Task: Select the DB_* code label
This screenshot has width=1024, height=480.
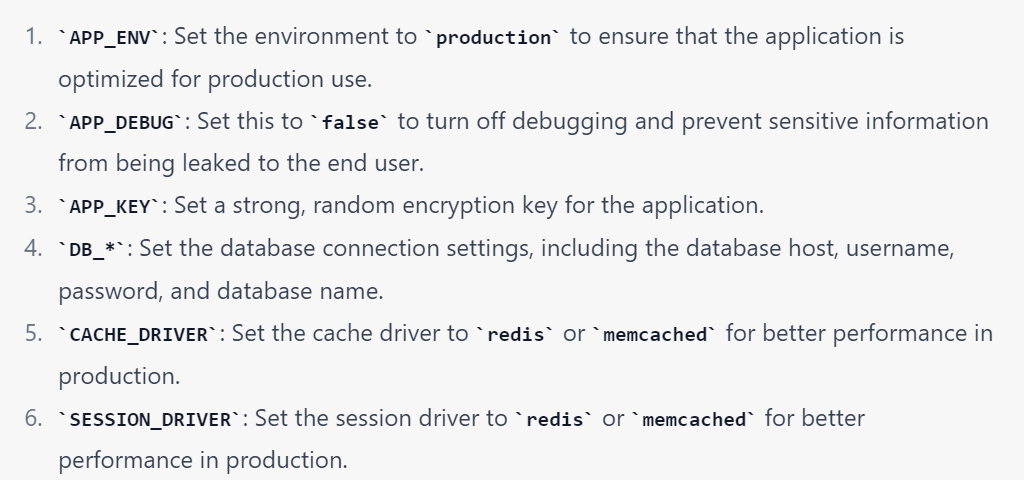Action: pos(92,249)
